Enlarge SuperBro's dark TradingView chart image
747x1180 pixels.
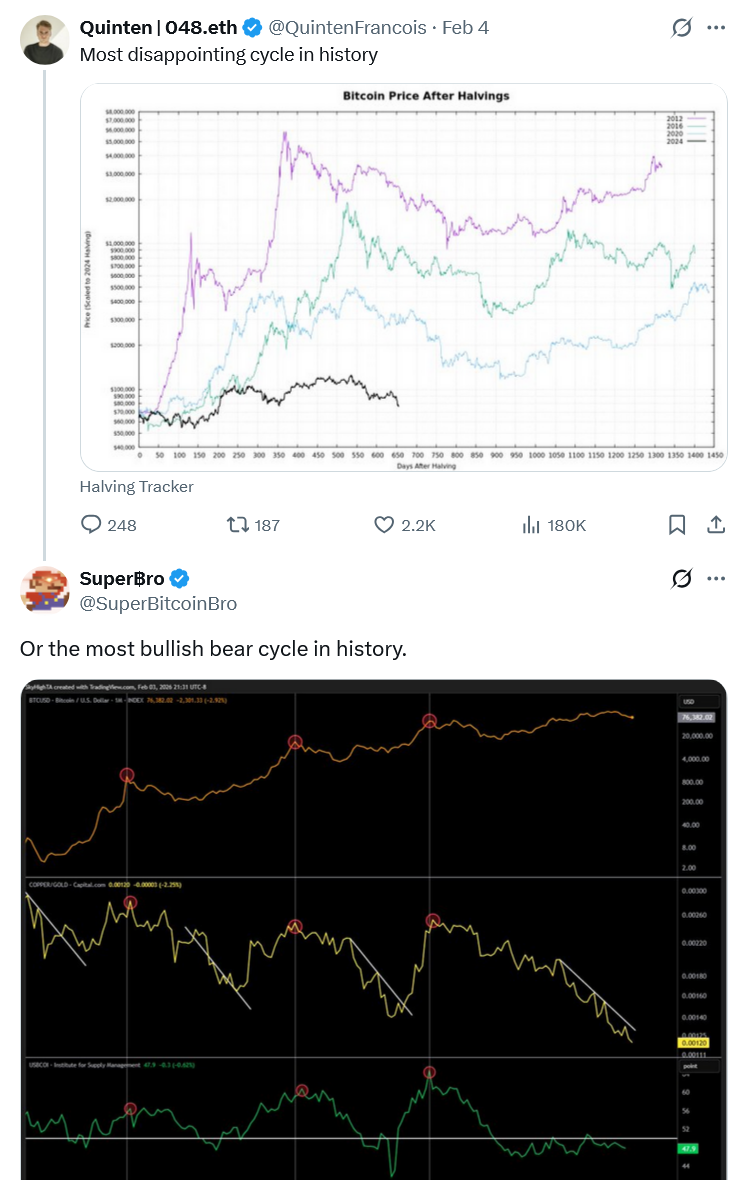click(x=373, y=930)
